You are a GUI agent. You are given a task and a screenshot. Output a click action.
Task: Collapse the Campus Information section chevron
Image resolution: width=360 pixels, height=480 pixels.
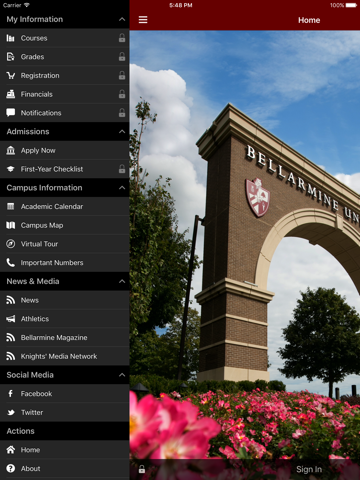tap(122, 188)
